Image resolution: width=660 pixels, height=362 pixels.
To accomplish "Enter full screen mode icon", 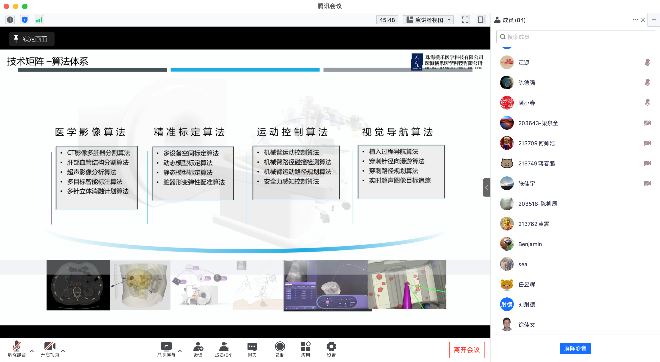I will click(465, 20).
